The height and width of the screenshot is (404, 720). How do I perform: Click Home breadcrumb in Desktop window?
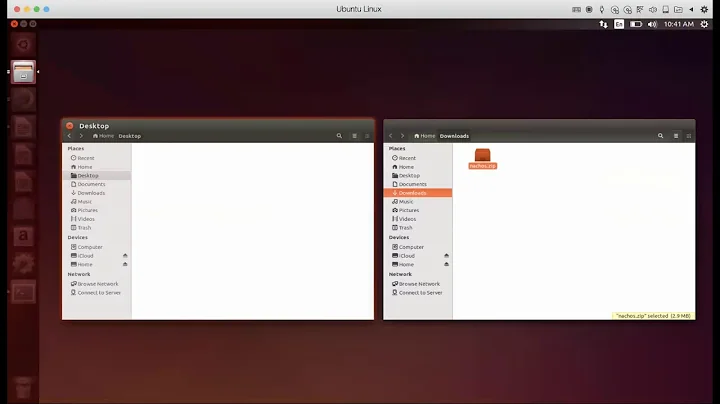(103, 136)
